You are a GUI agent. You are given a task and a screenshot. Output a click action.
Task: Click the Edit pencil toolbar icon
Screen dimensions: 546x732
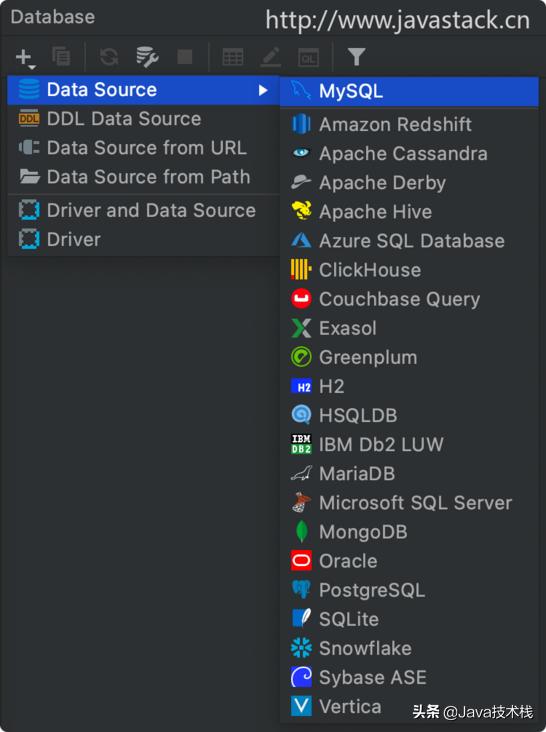click(x=271, y=57)
